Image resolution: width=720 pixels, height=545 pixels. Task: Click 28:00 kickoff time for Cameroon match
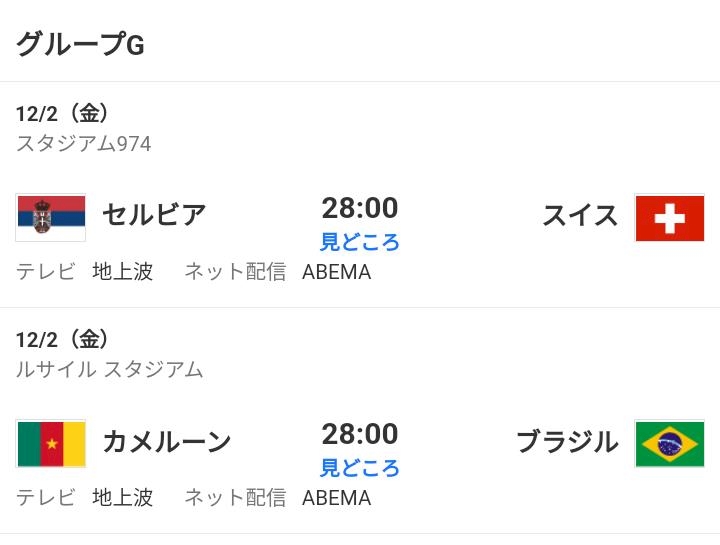[359, 434]
